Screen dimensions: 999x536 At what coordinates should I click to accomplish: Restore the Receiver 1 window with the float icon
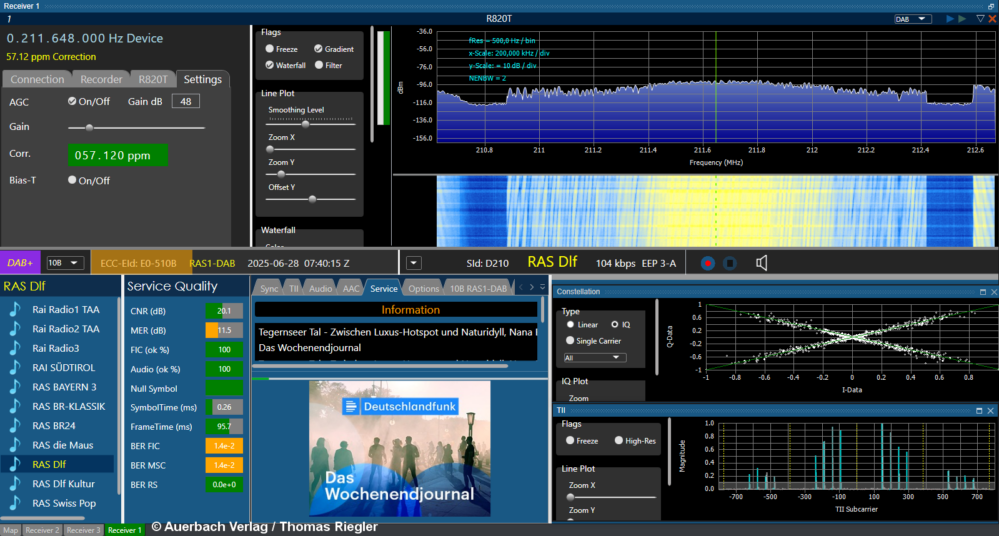991,6
